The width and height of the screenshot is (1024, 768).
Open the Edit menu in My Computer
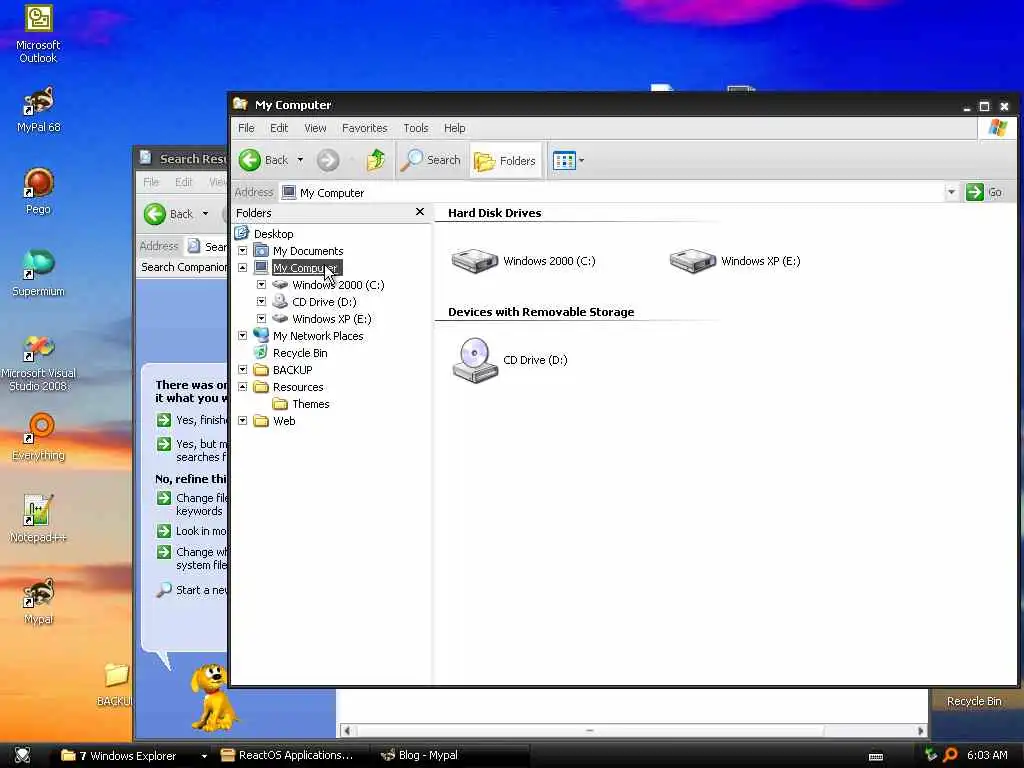279,128
